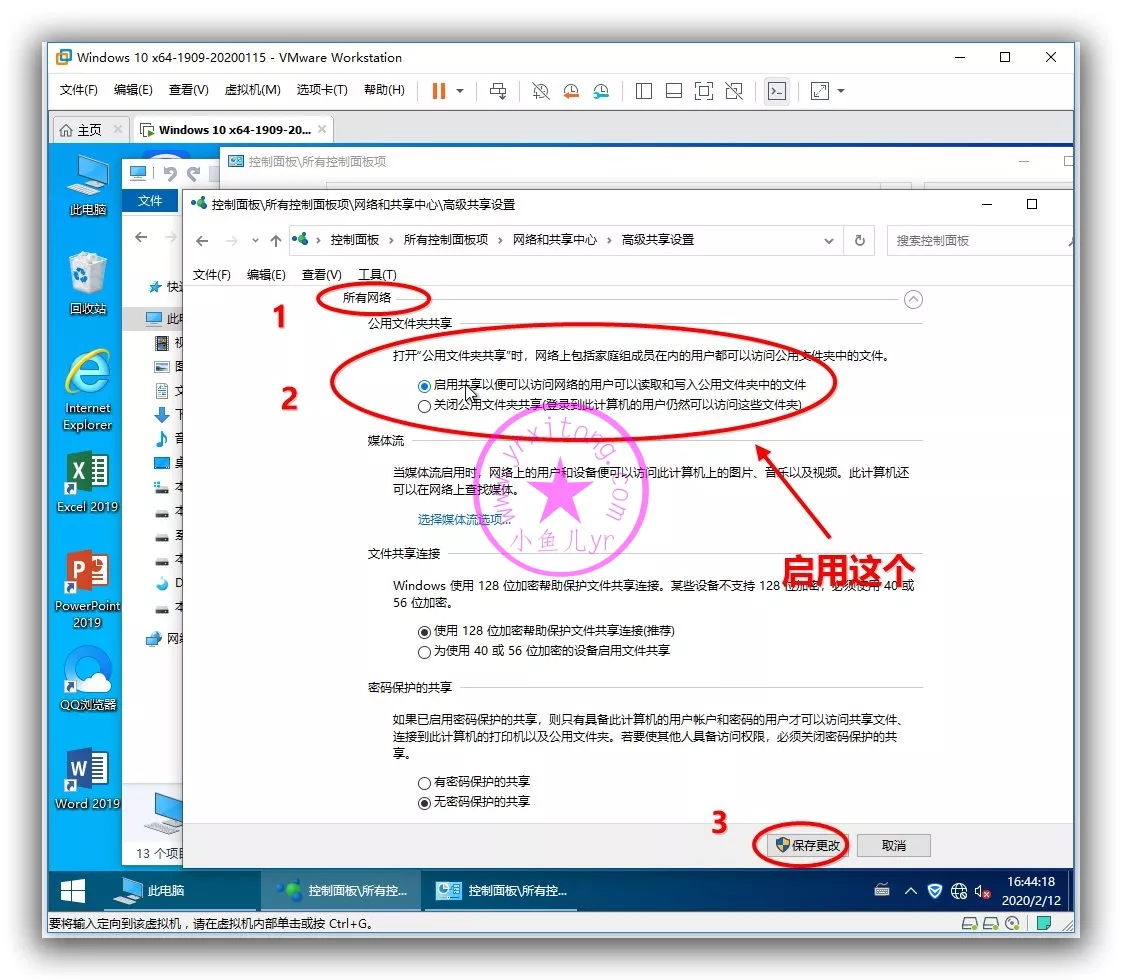Select 为使用 40 或 56 位加密 radio option
The image size is (1122, 980).
pyautogui.click(x=425, y=651)
